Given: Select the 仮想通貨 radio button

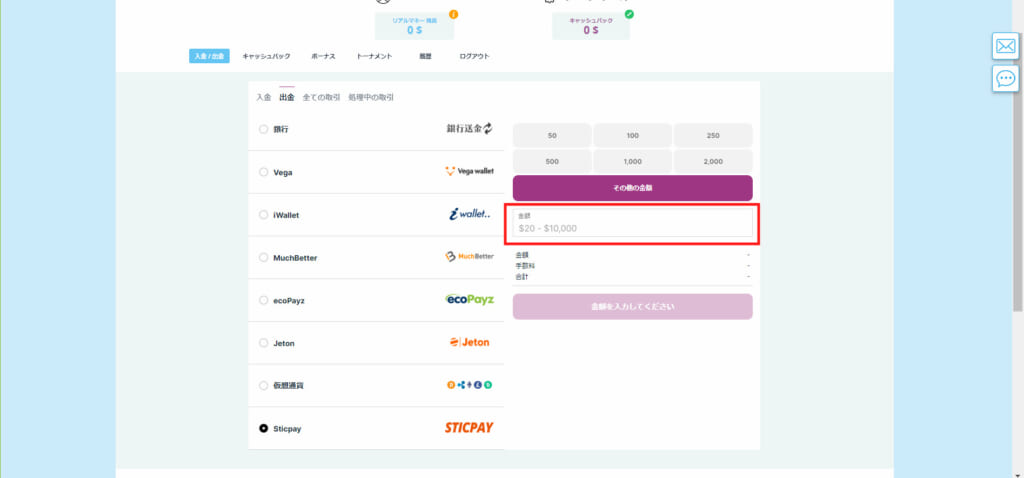Looking at the screenshot, I should [x=263, y=385].
